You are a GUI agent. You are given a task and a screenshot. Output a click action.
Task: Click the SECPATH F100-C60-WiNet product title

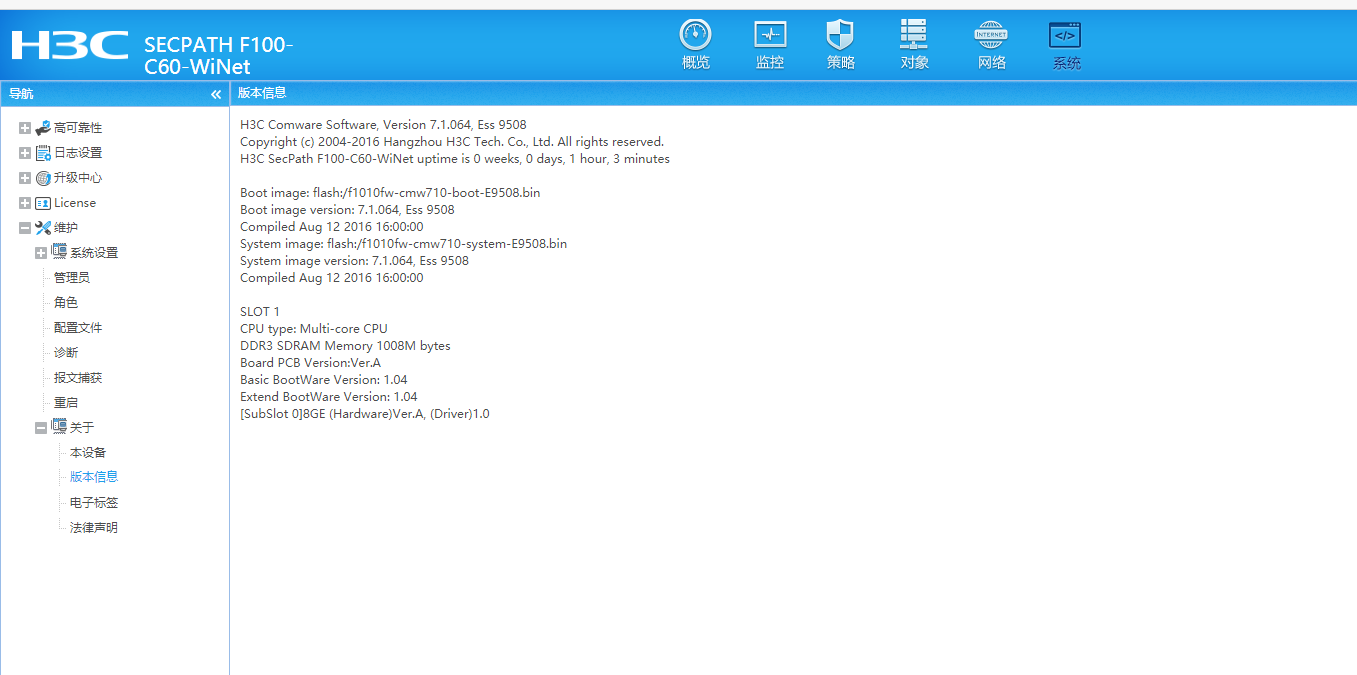click(219, 56)
